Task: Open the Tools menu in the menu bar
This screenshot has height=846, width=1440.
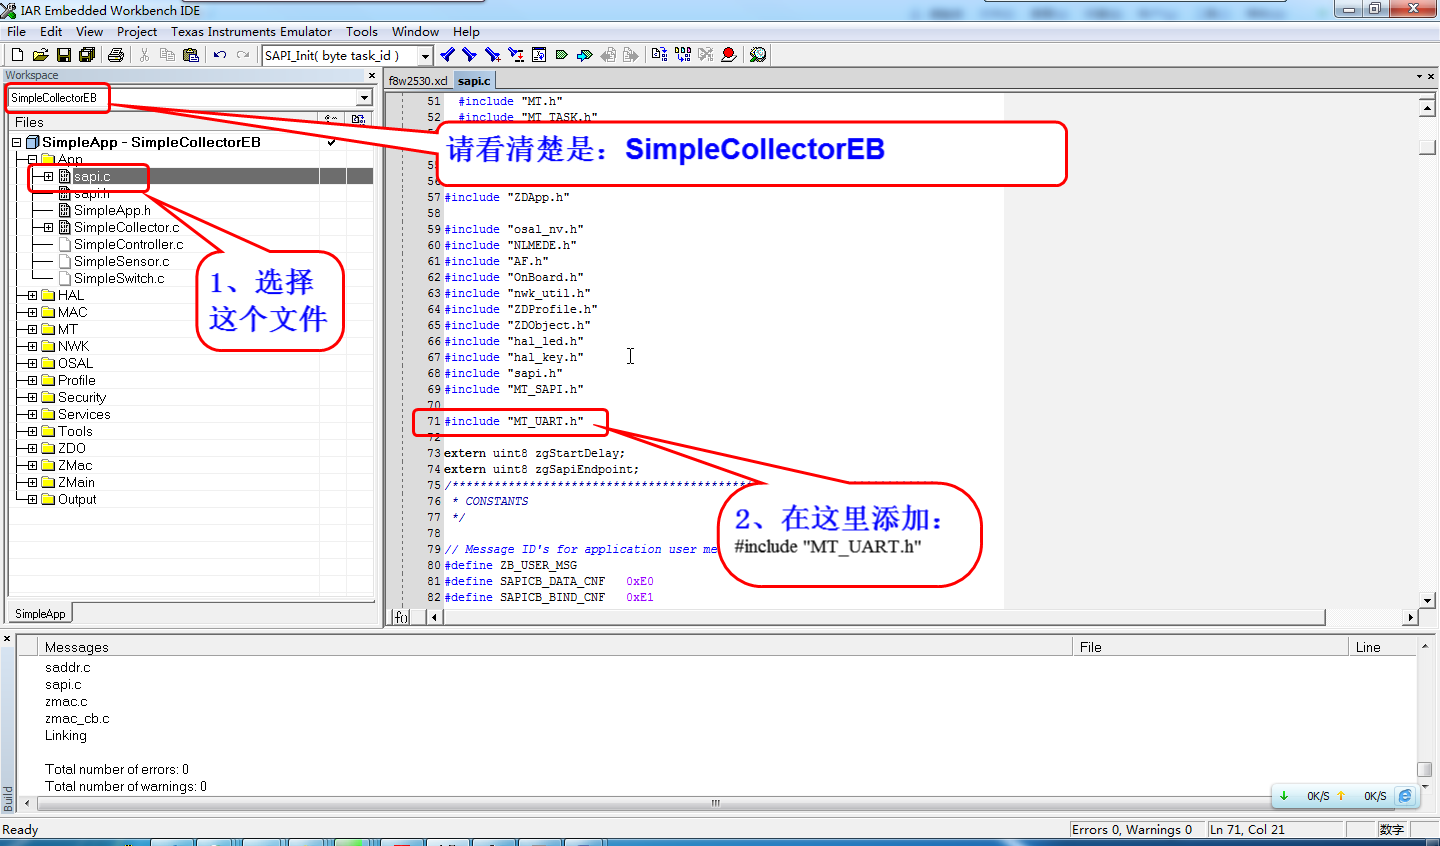Action: (362, 32)
